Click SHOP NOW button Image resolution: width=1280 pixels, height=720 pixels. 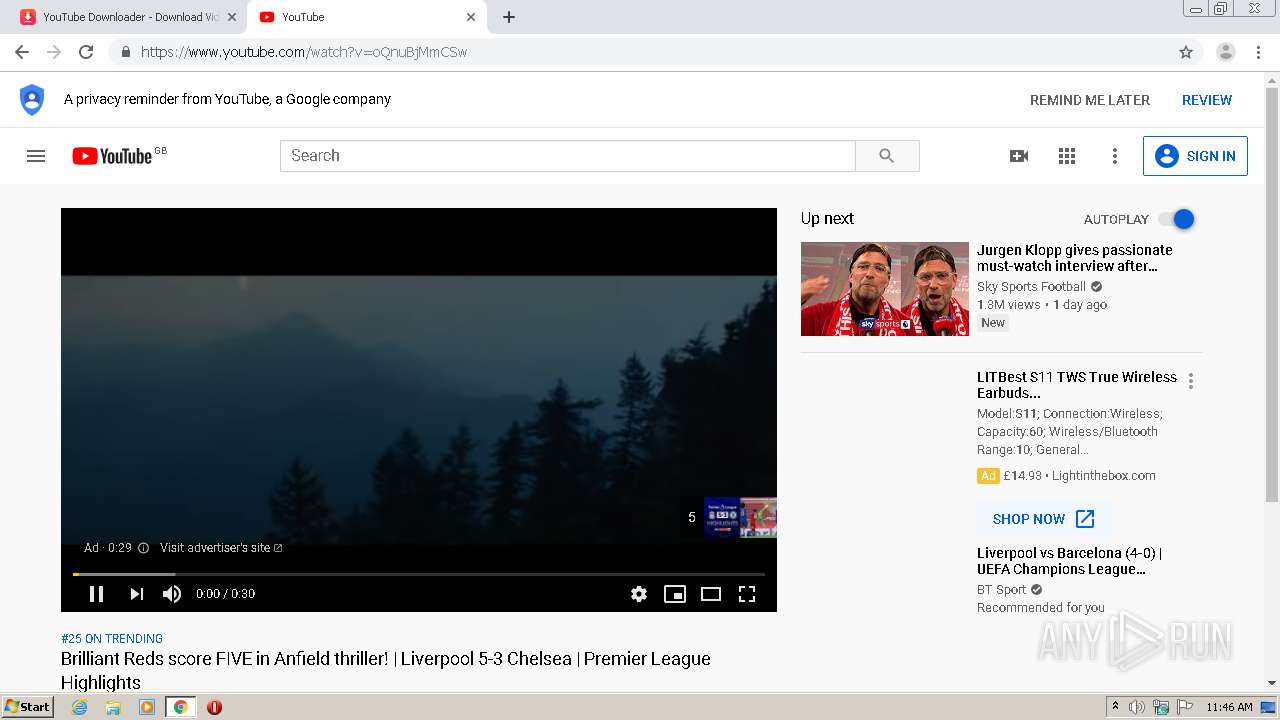pyautogui.click(x=1044, y=519)
